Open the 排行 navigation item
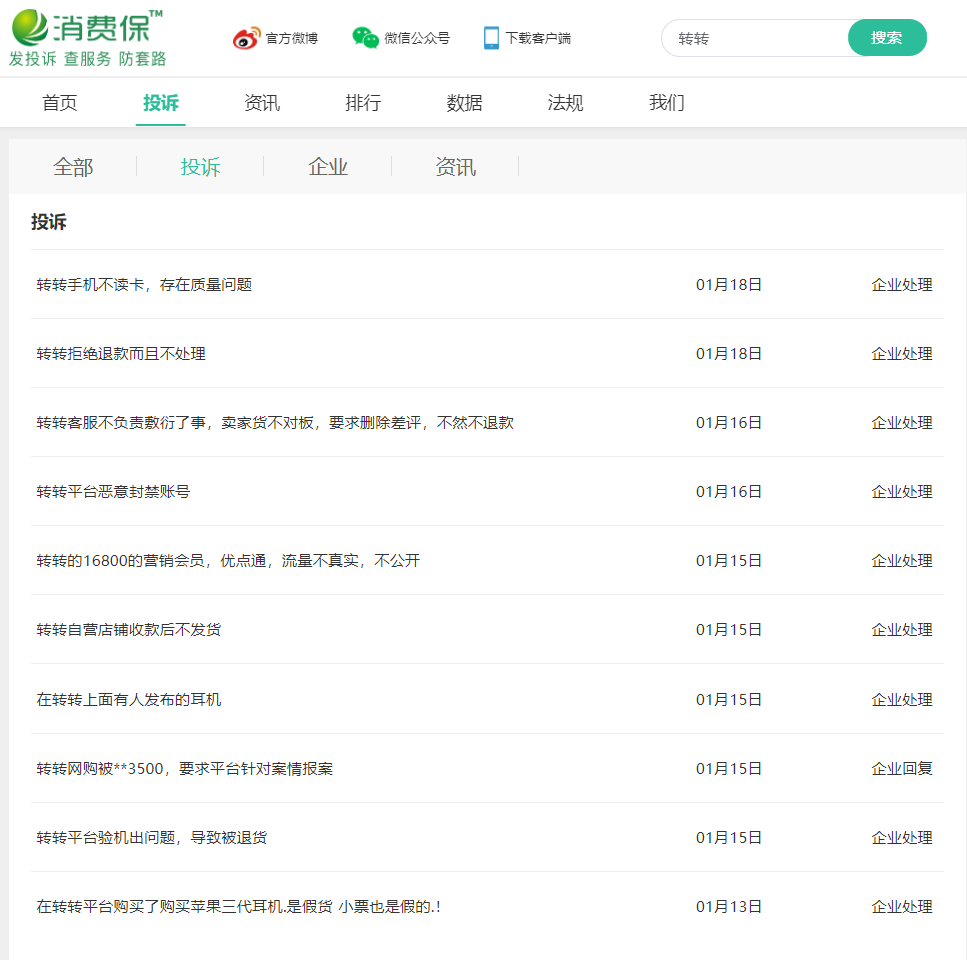The width and height of the screenshot is (967, 960). (363, 102)
